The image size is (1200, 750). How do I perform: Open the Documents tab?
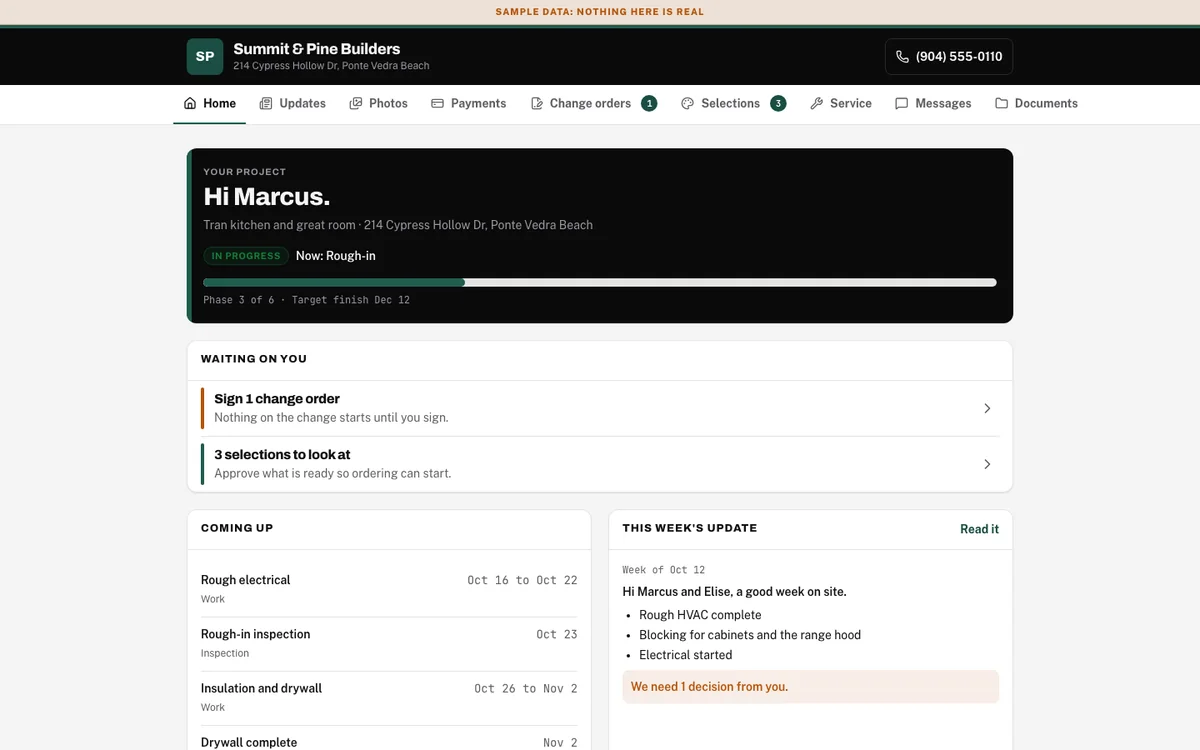pos(1036,103)
